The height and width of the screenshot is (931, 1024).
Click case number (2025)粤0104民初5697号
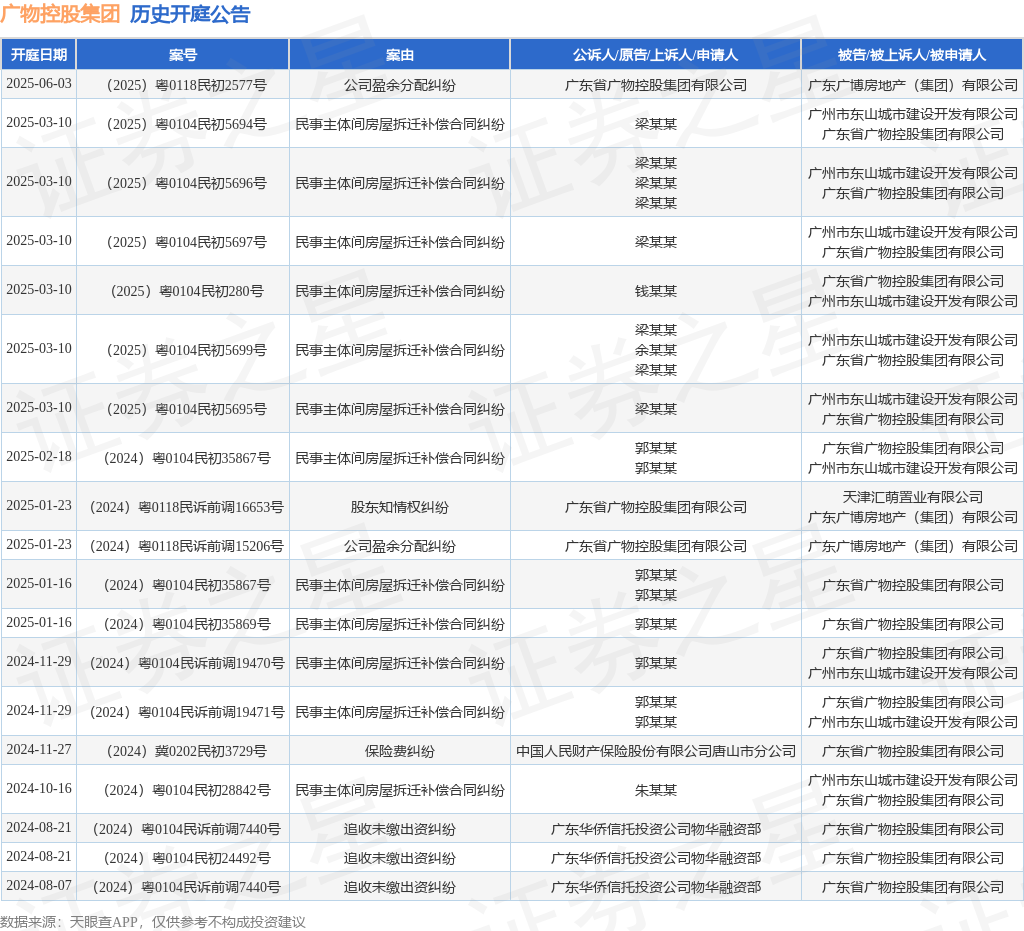(187, 242)
